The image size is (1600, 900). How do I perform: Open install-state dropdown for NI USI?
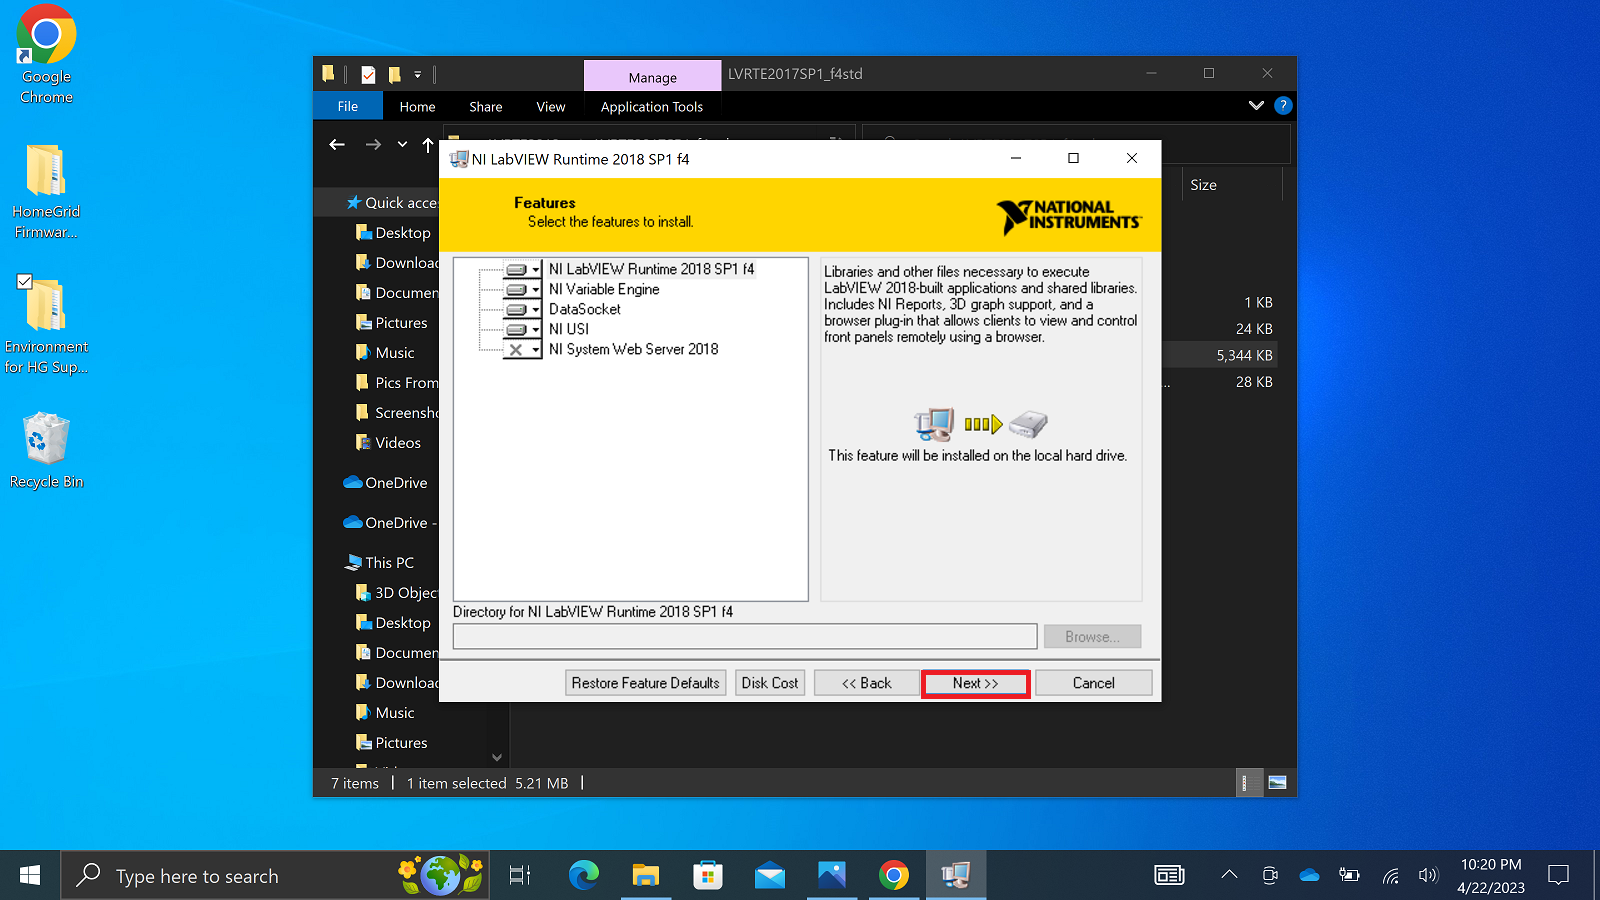click(522, 329)
